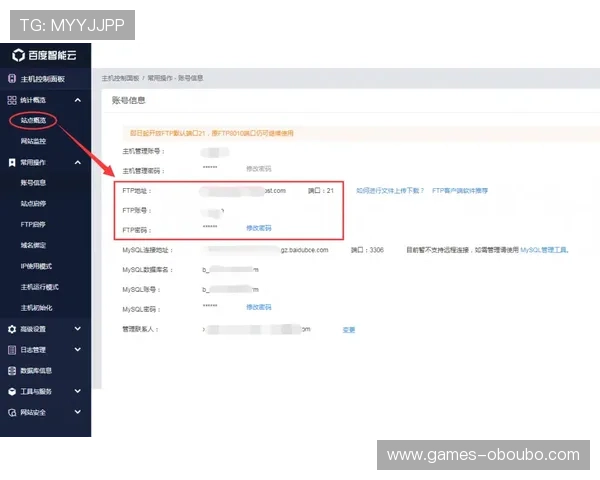Viewport: 600px width, 480px height.
Task: Click 修改密码 next to 主机管理密码
Action: click(259, 169)
